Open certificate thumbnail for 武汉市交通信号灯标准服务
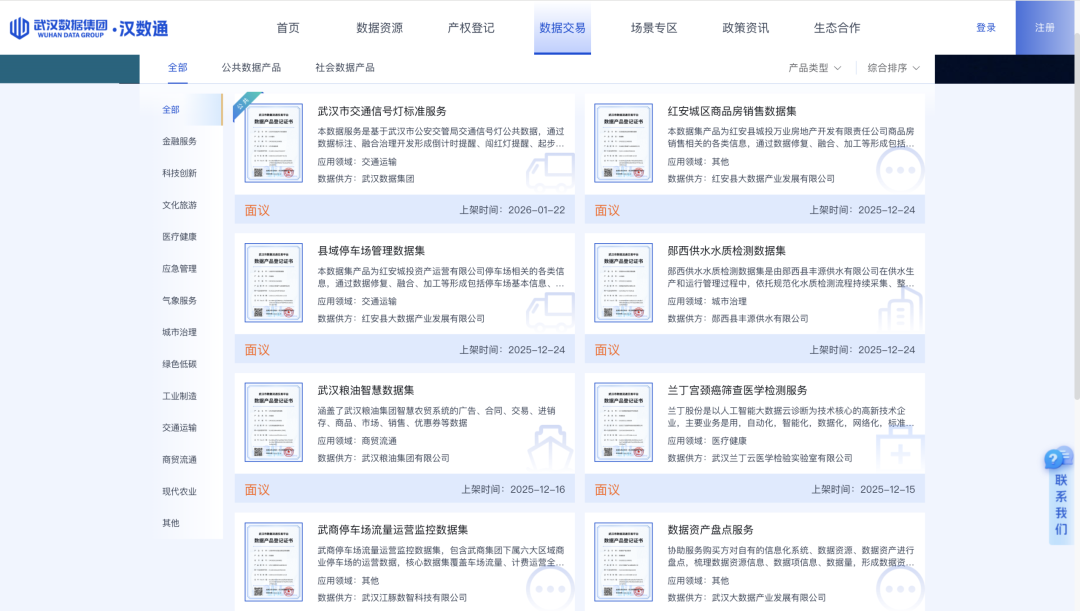Image resolution: width=1080 pixels, height=611 pixels. coord(273,143)
